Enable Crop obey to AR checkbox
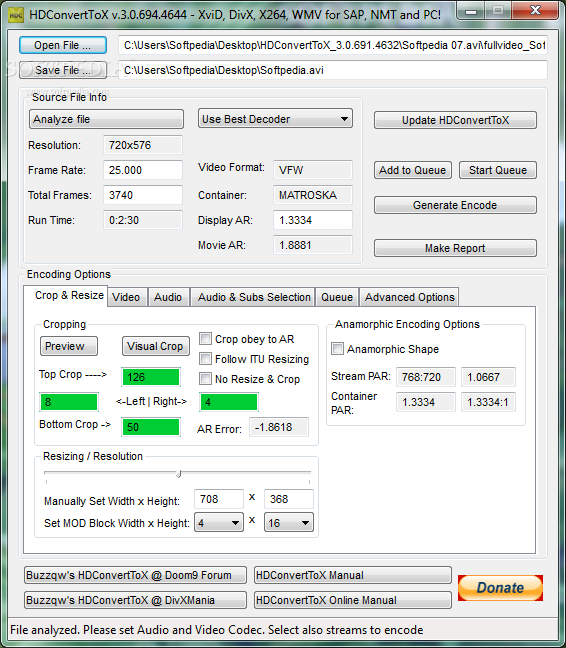 coord(205,338)
